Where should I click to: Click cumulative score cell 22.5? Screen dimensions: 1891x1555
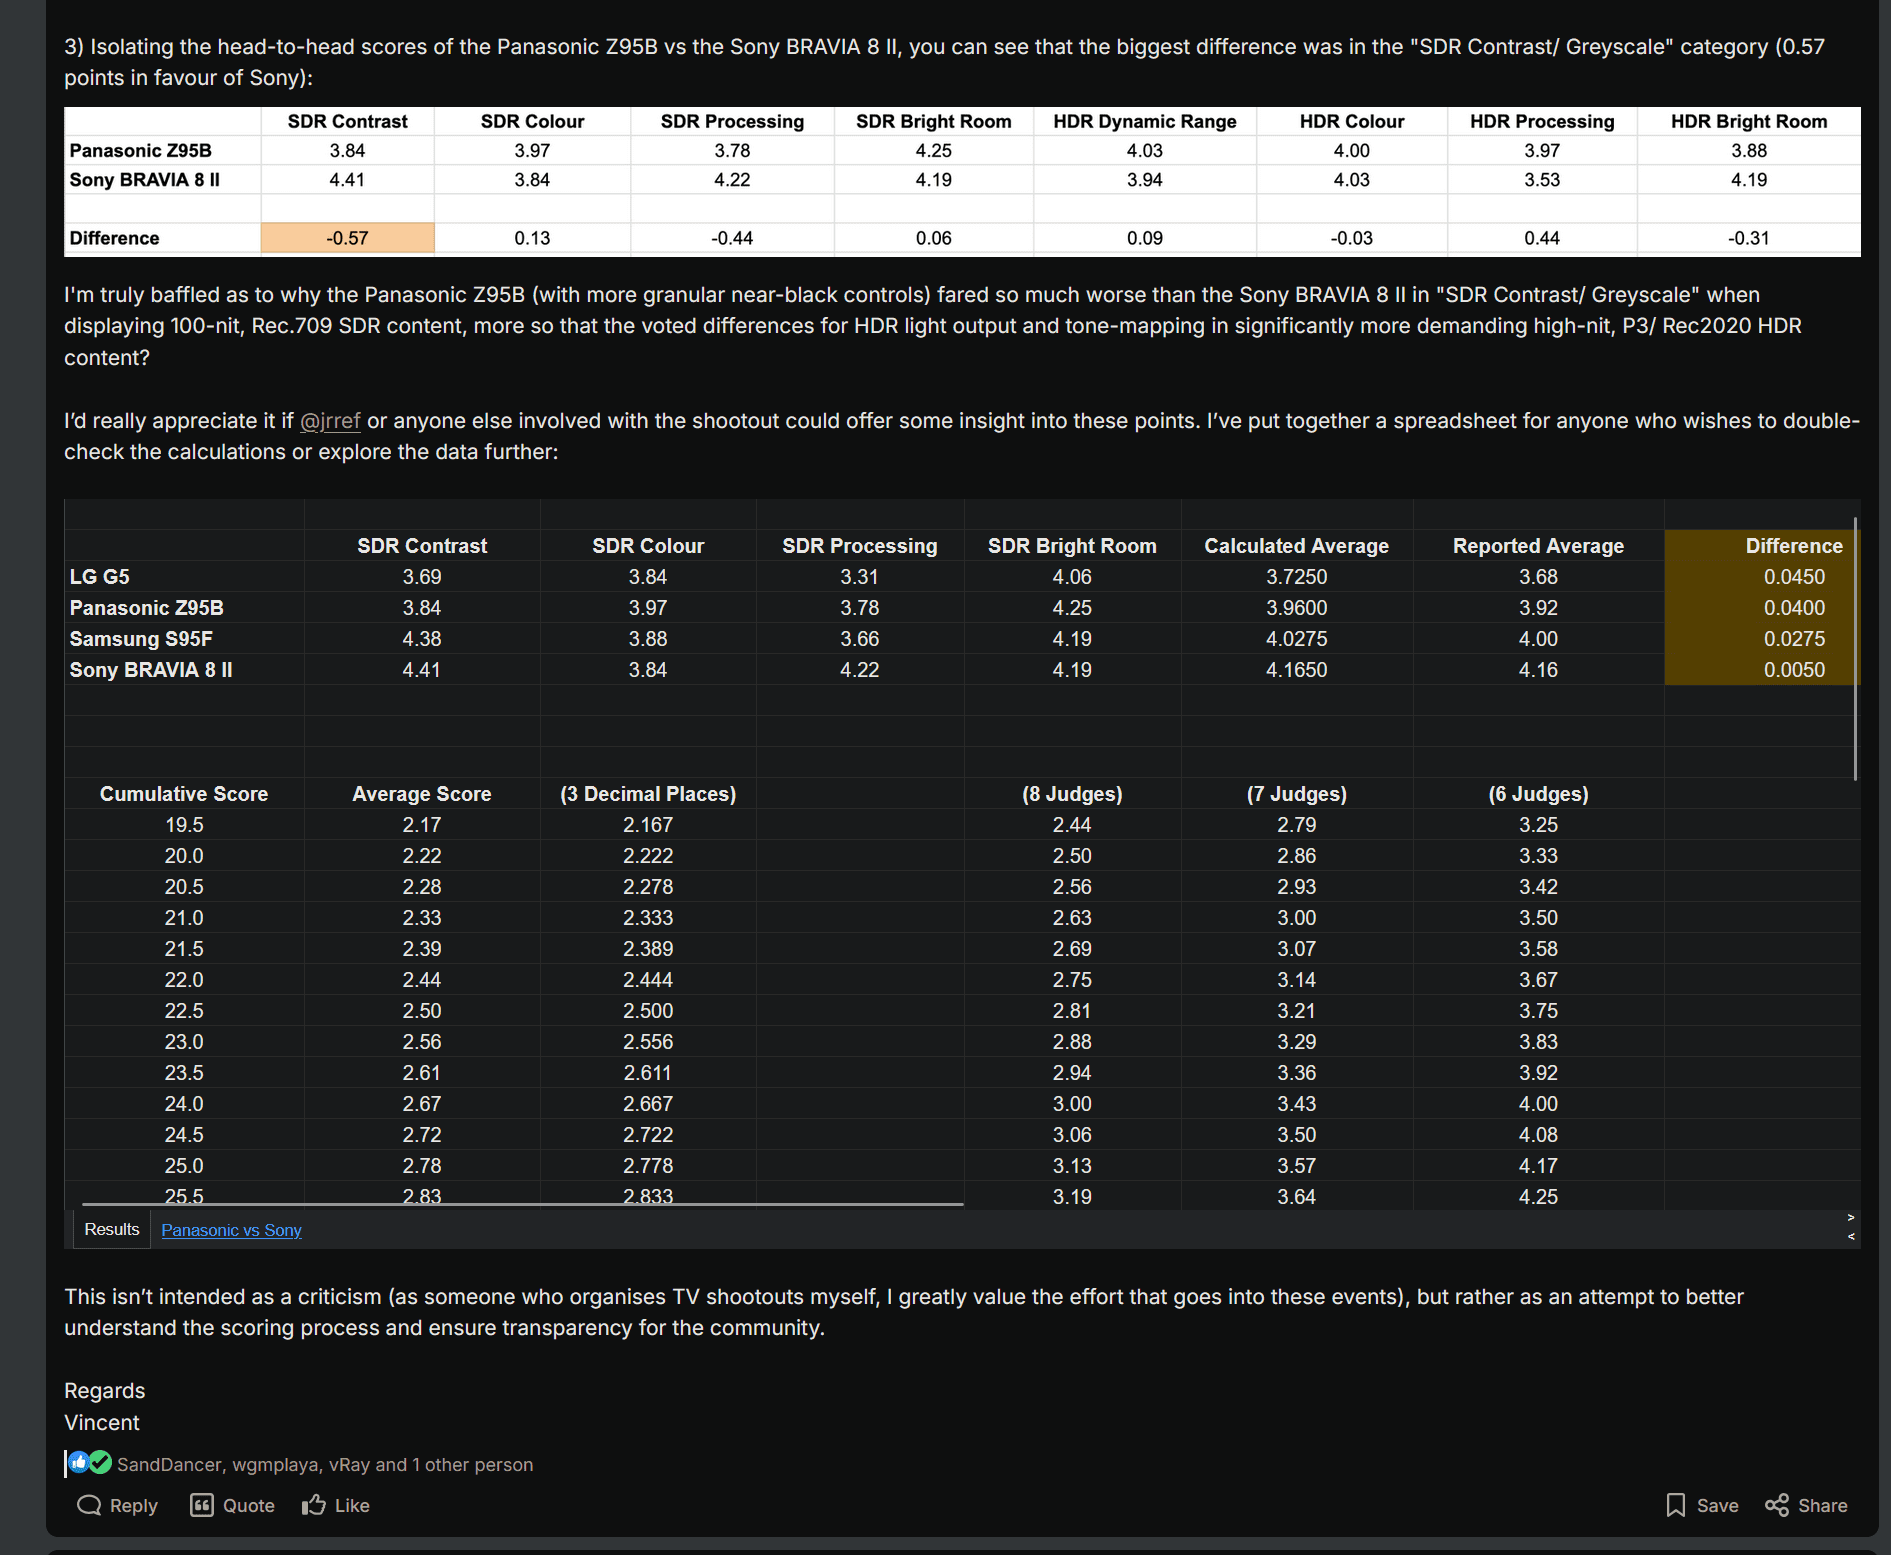pos(184,1011)
